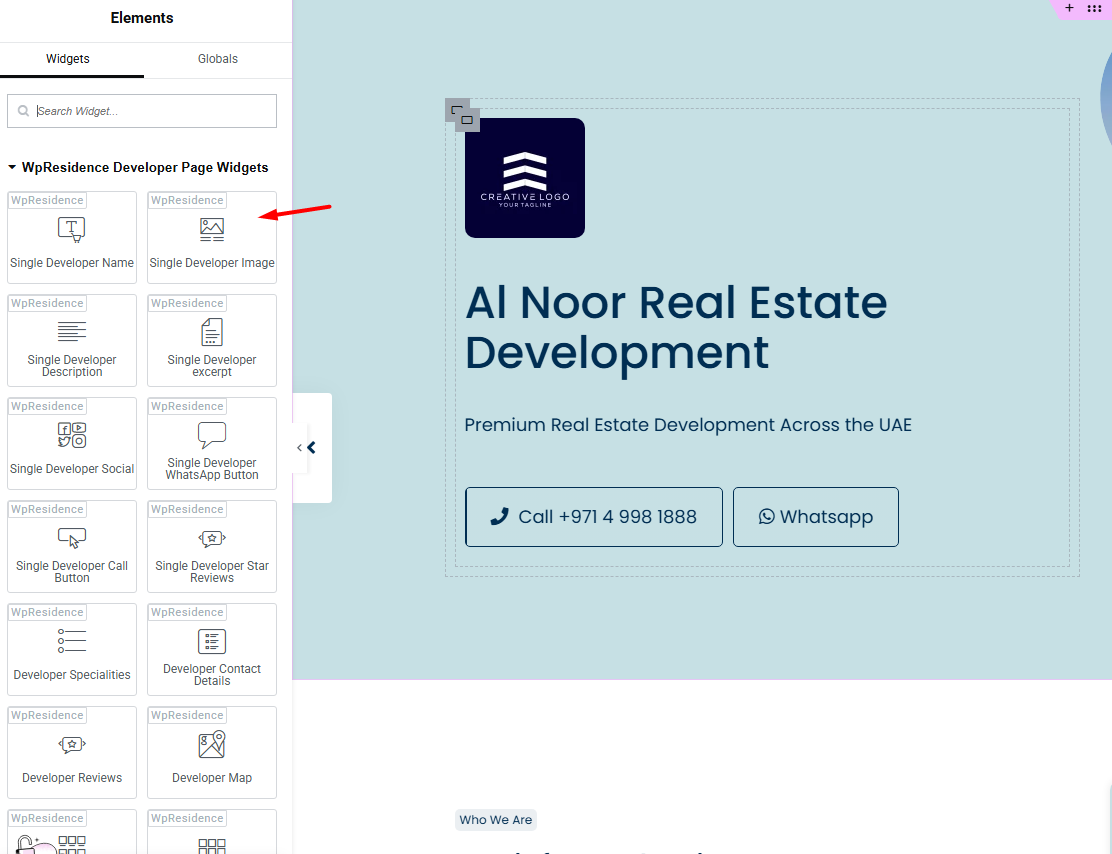Pick the Single Developer WhatsApp Button widget

[212, 447]
